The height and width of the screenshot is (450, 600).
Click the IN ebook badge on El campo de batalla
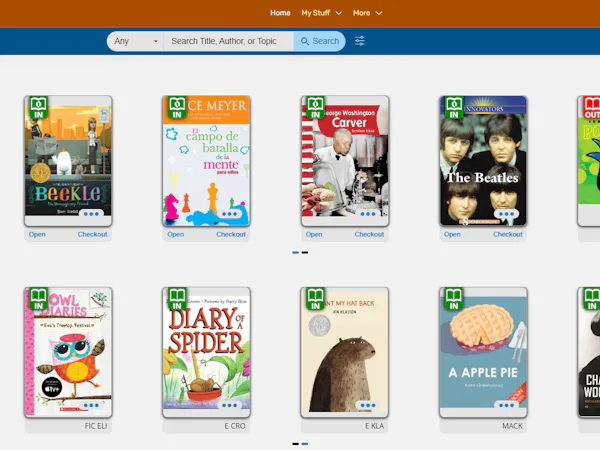177,108
